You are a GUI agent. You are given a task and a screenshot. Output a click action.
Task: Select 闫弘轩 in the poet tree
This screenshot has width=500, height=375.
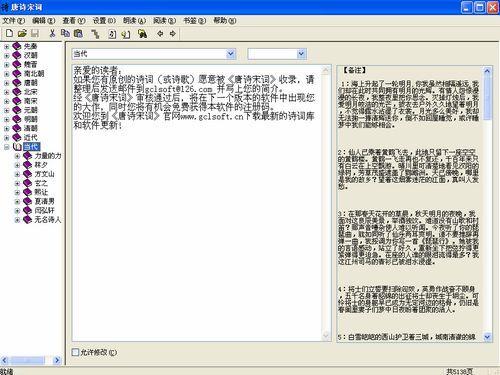tap(44, 211)
